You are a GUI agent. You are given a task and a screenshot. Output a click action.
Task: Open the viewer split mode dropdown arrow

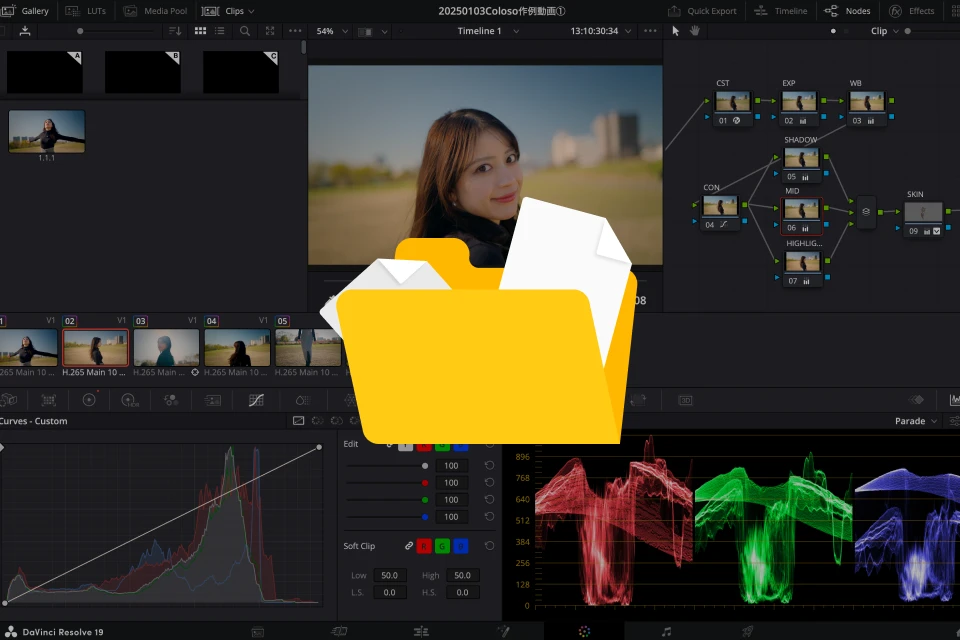384,31
